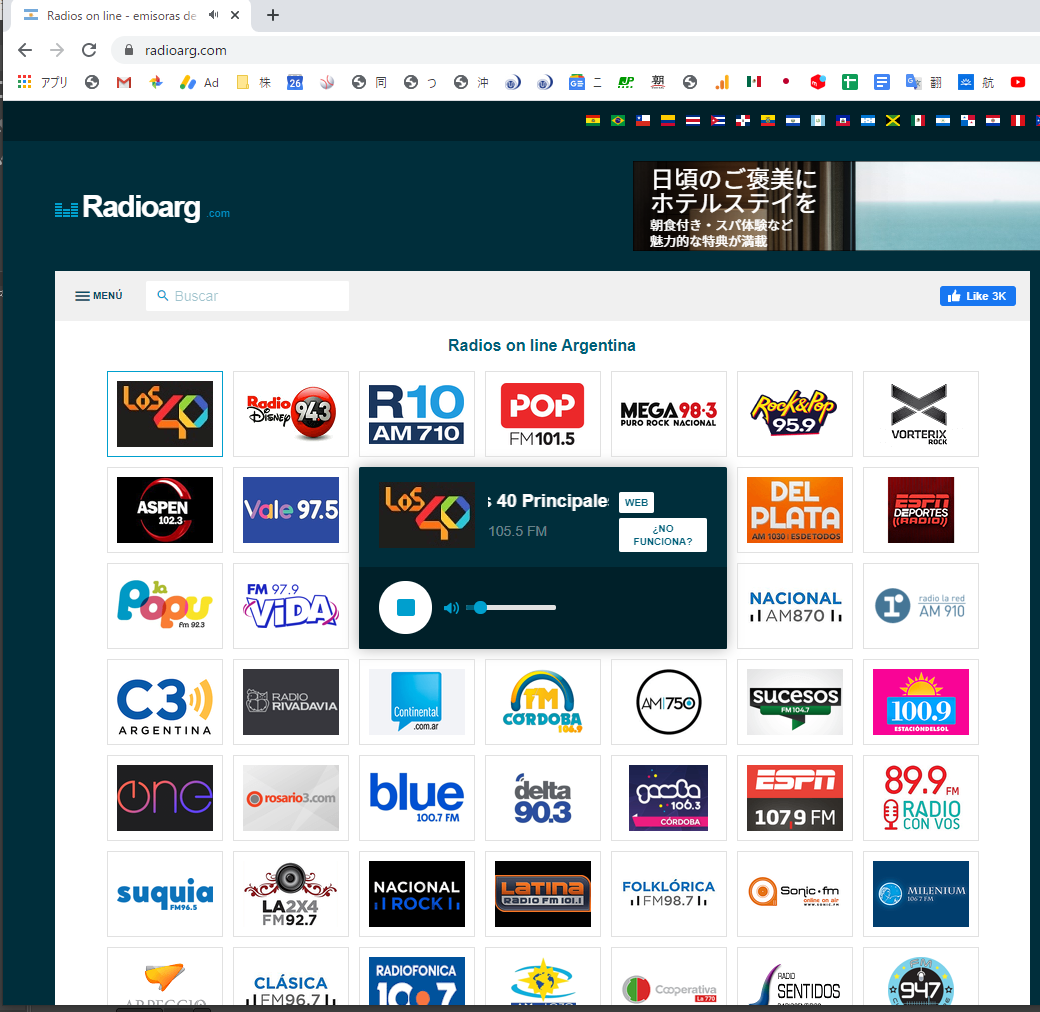Screen dimensions: 1040x1012
Task: Play Vorterix Rock station
Action: pos(921,414)
